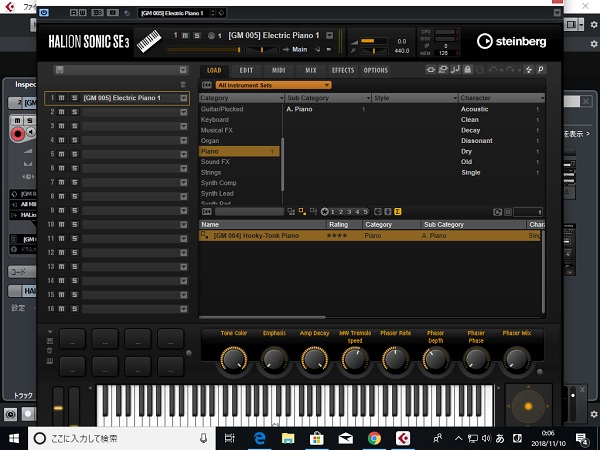Select the A. Piano sub category
Screen dimensions: 600x450
tap(300, 109)
